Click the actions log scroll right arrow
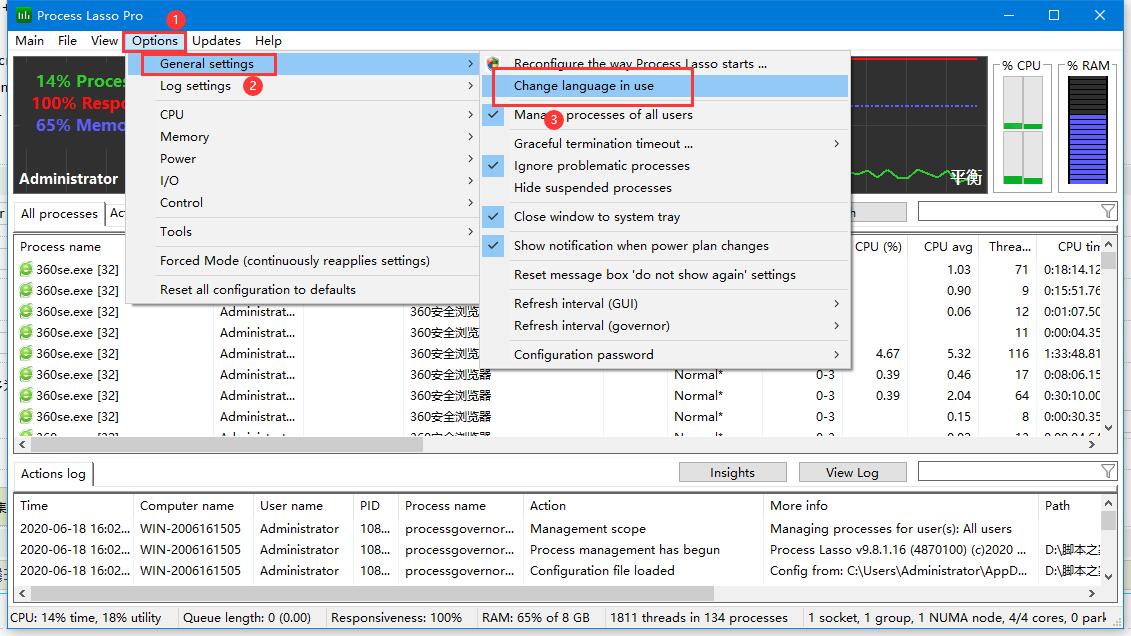This screenshot has height=636, width=1131. 1091,593
